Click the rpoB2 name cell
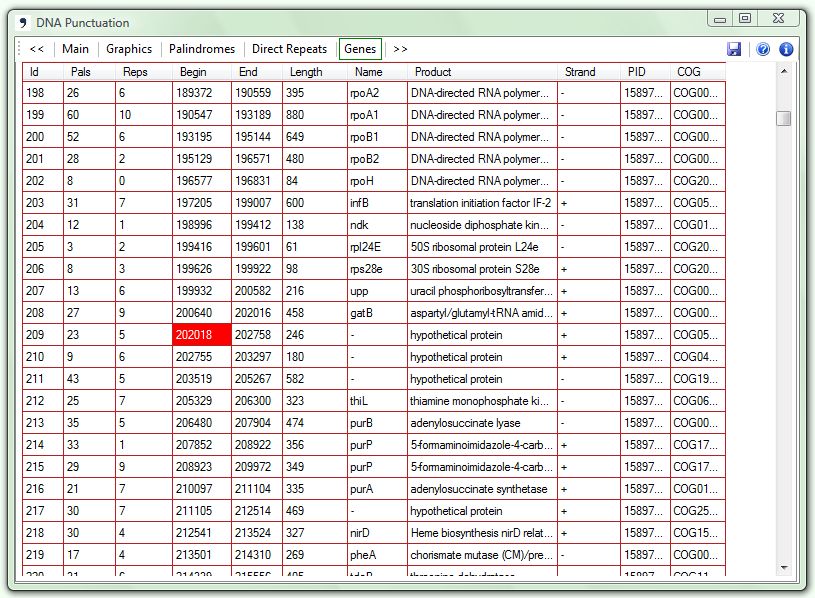The image size is (815, 598). [x=377, y=159]
